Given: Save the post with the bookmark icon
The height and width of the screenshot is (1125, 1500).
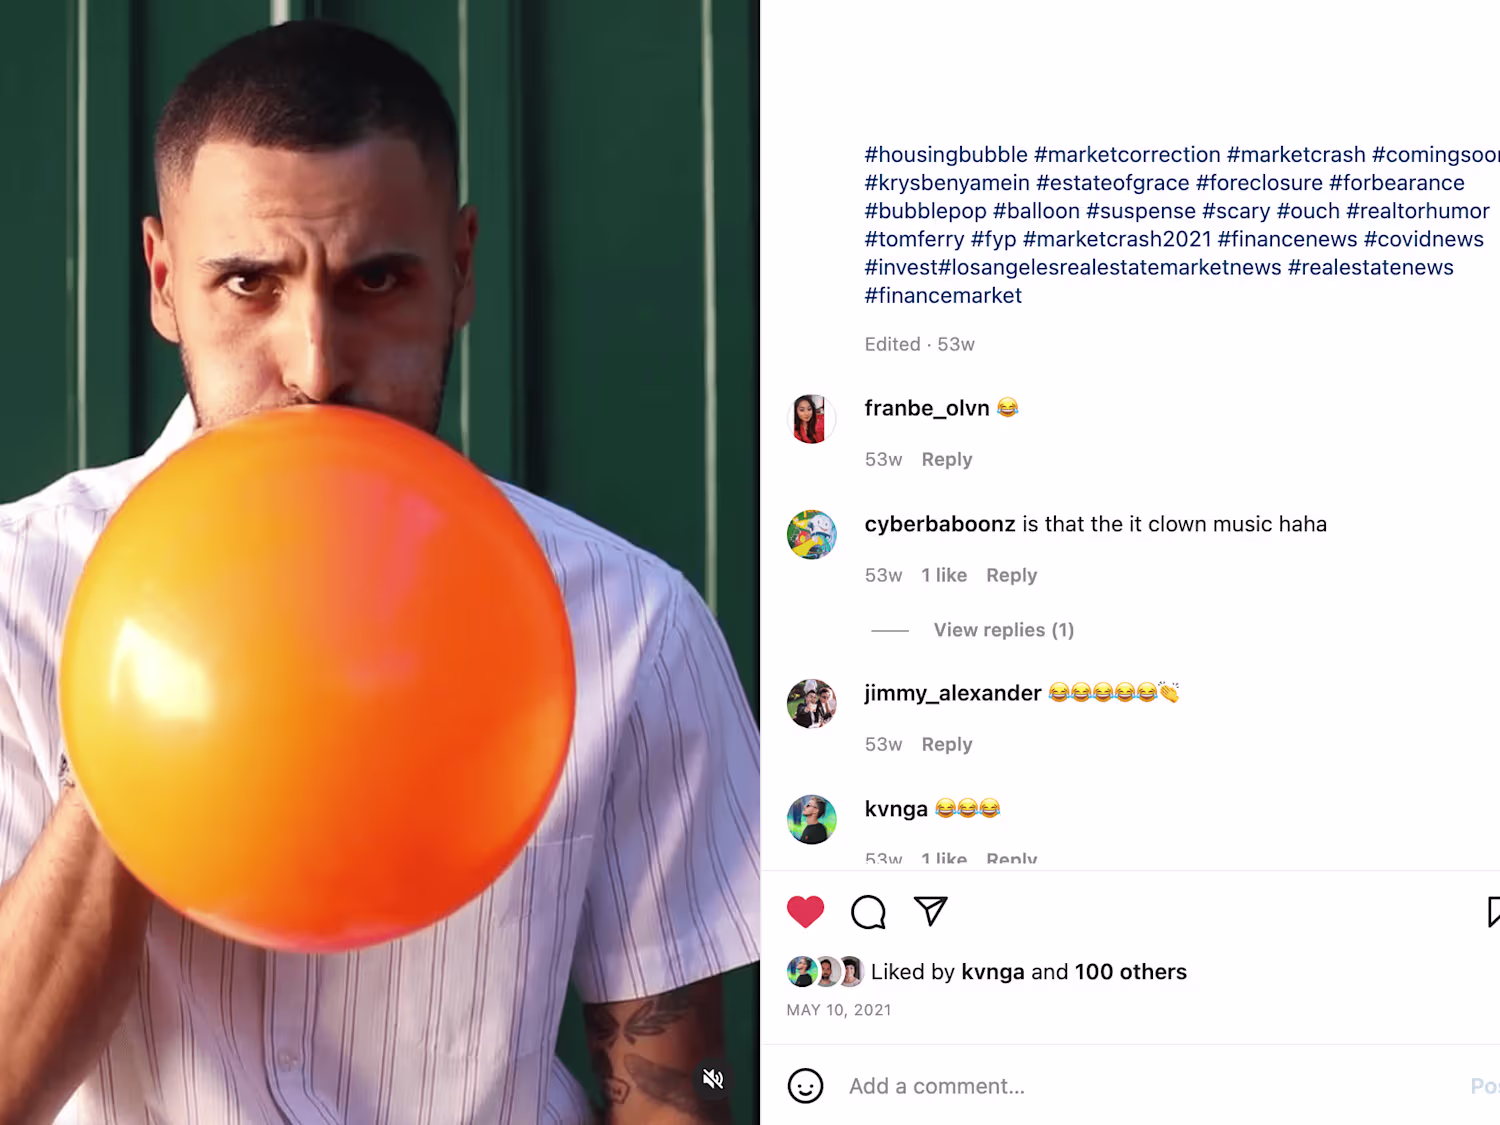Looking at the screenshot, I should [x=1493, y=911].
